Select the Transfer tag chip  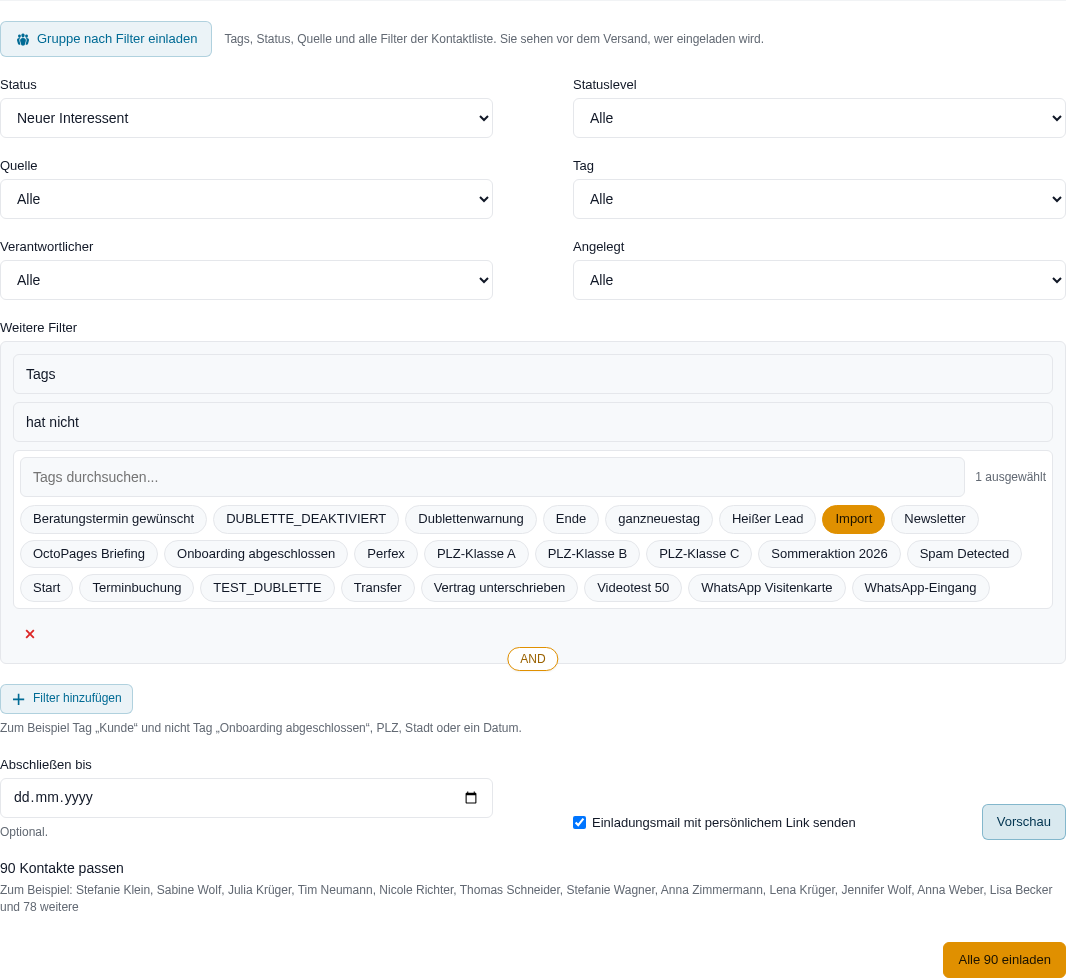click(377, 588)
